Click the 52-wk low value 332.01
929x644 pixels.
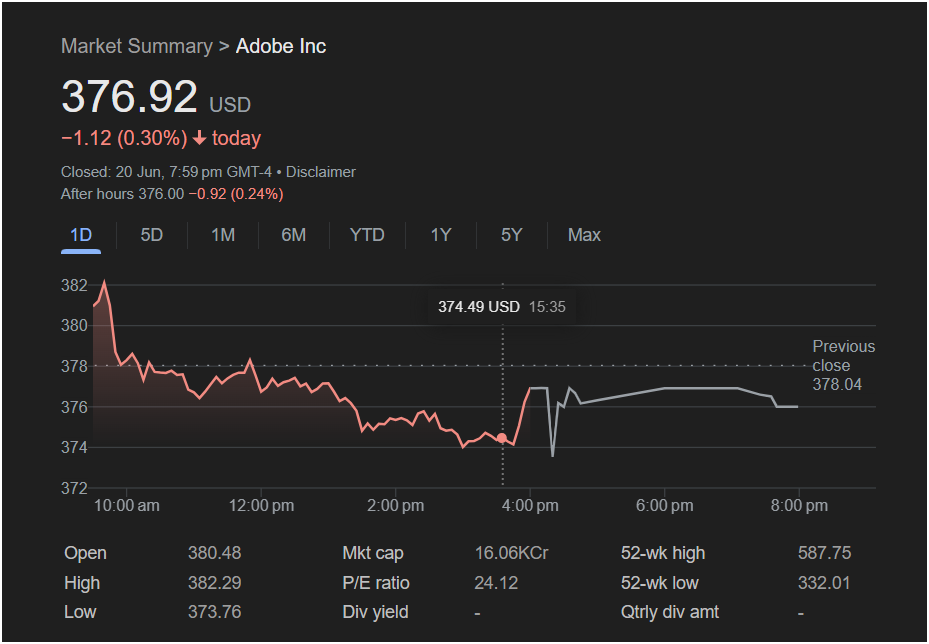(824, 583)
